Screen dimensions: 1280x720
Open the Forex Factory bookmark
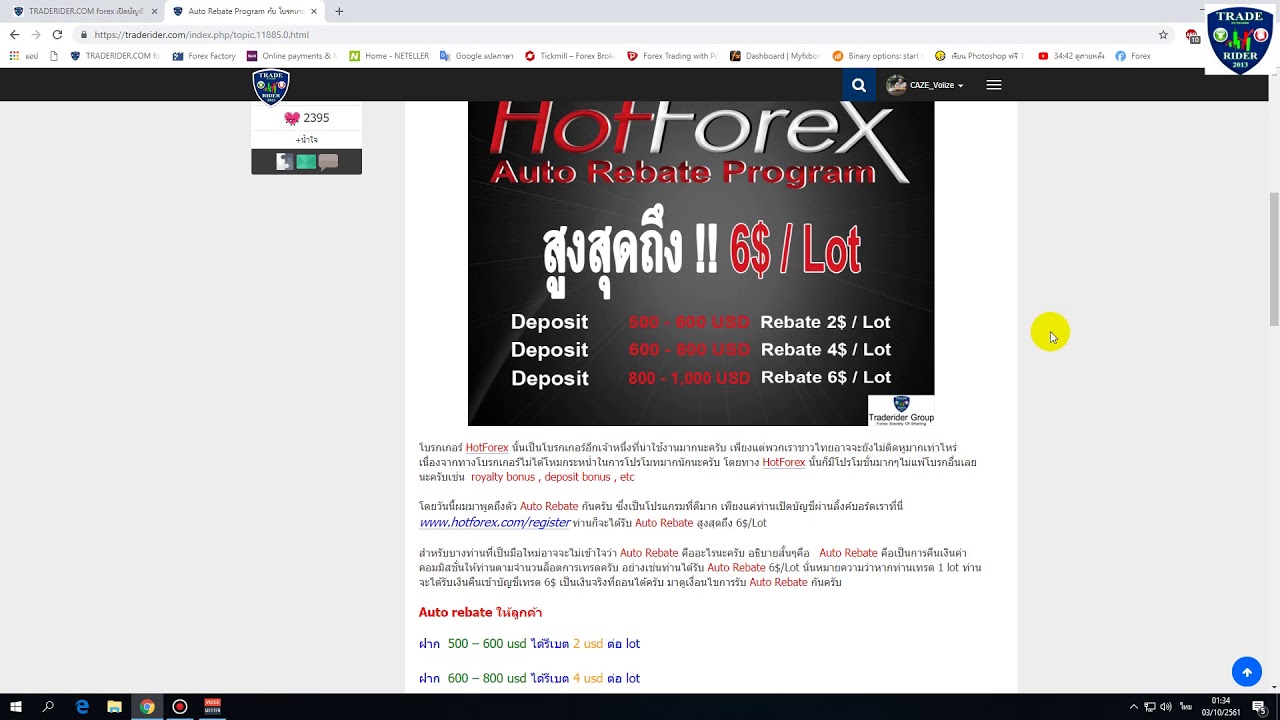204,56
